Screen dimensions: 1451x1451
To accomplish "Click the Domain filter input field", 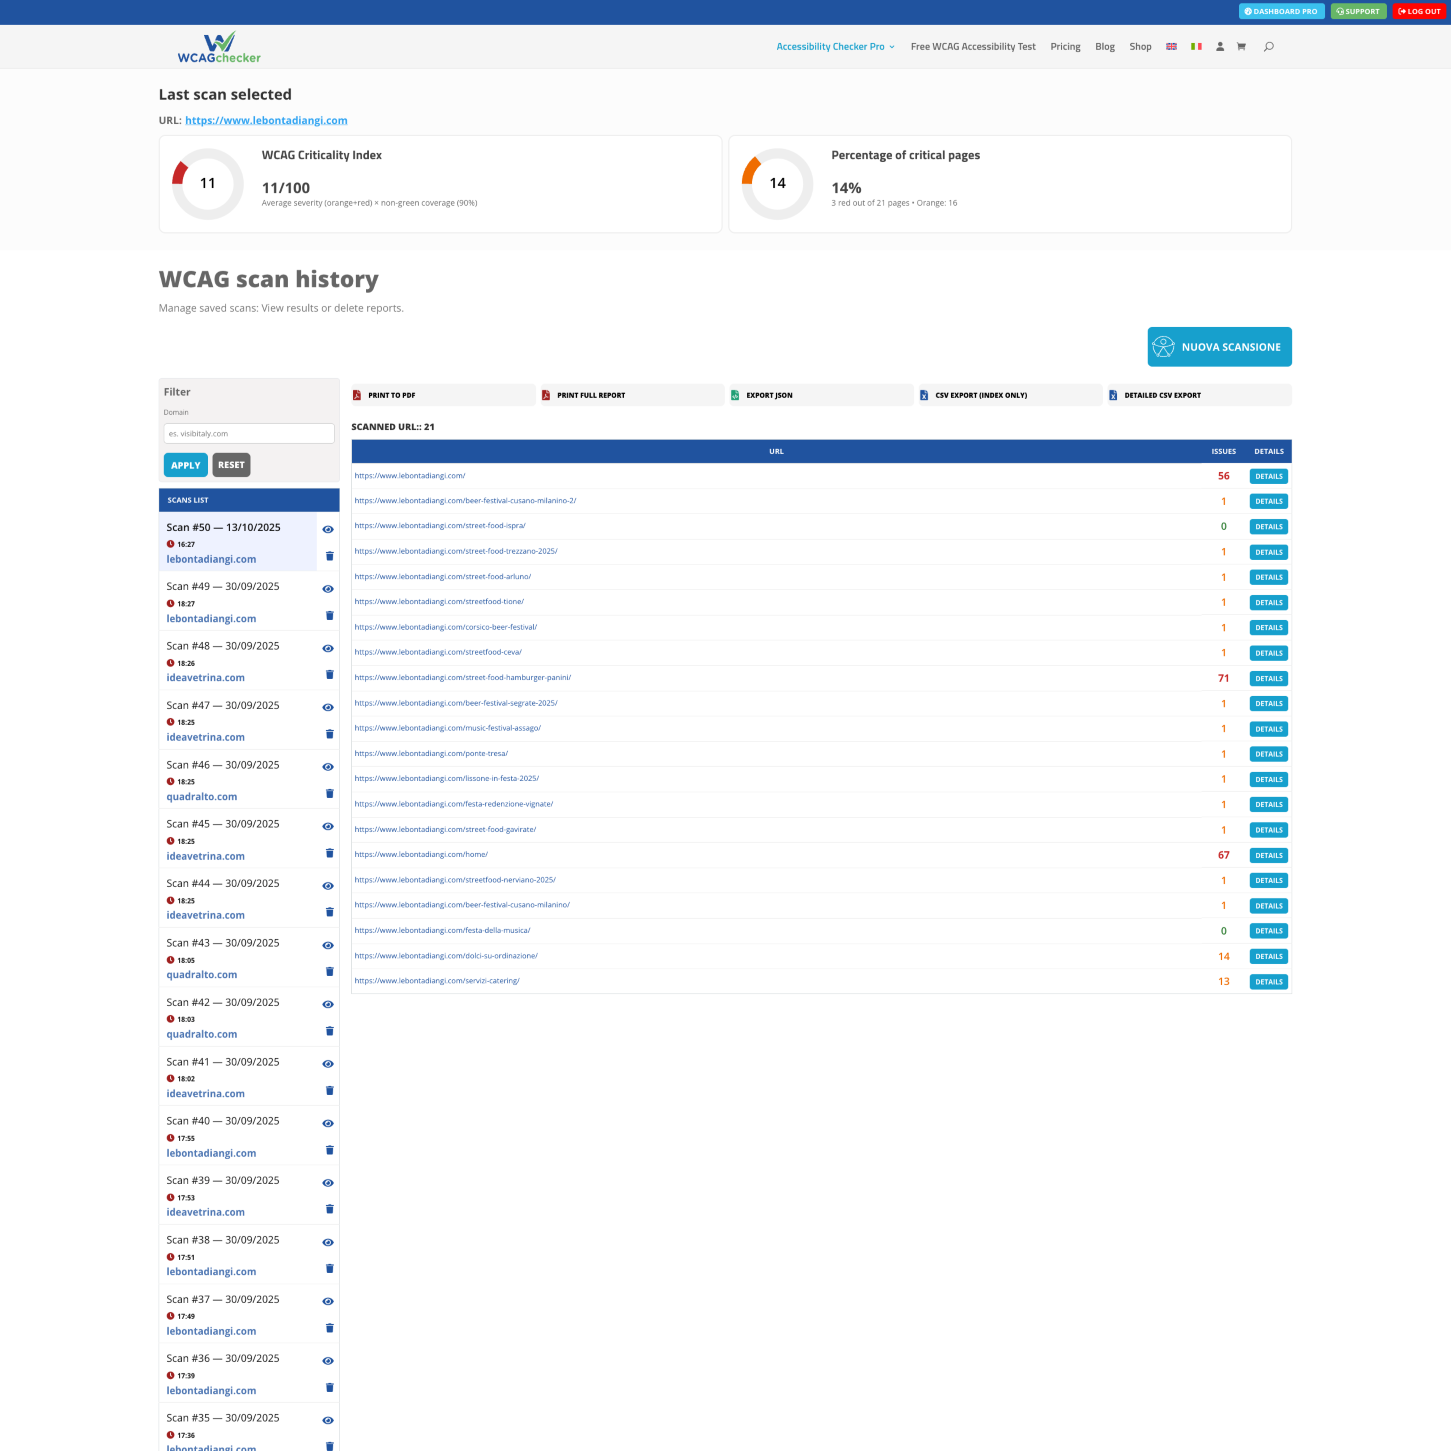I will click(249, 433).
